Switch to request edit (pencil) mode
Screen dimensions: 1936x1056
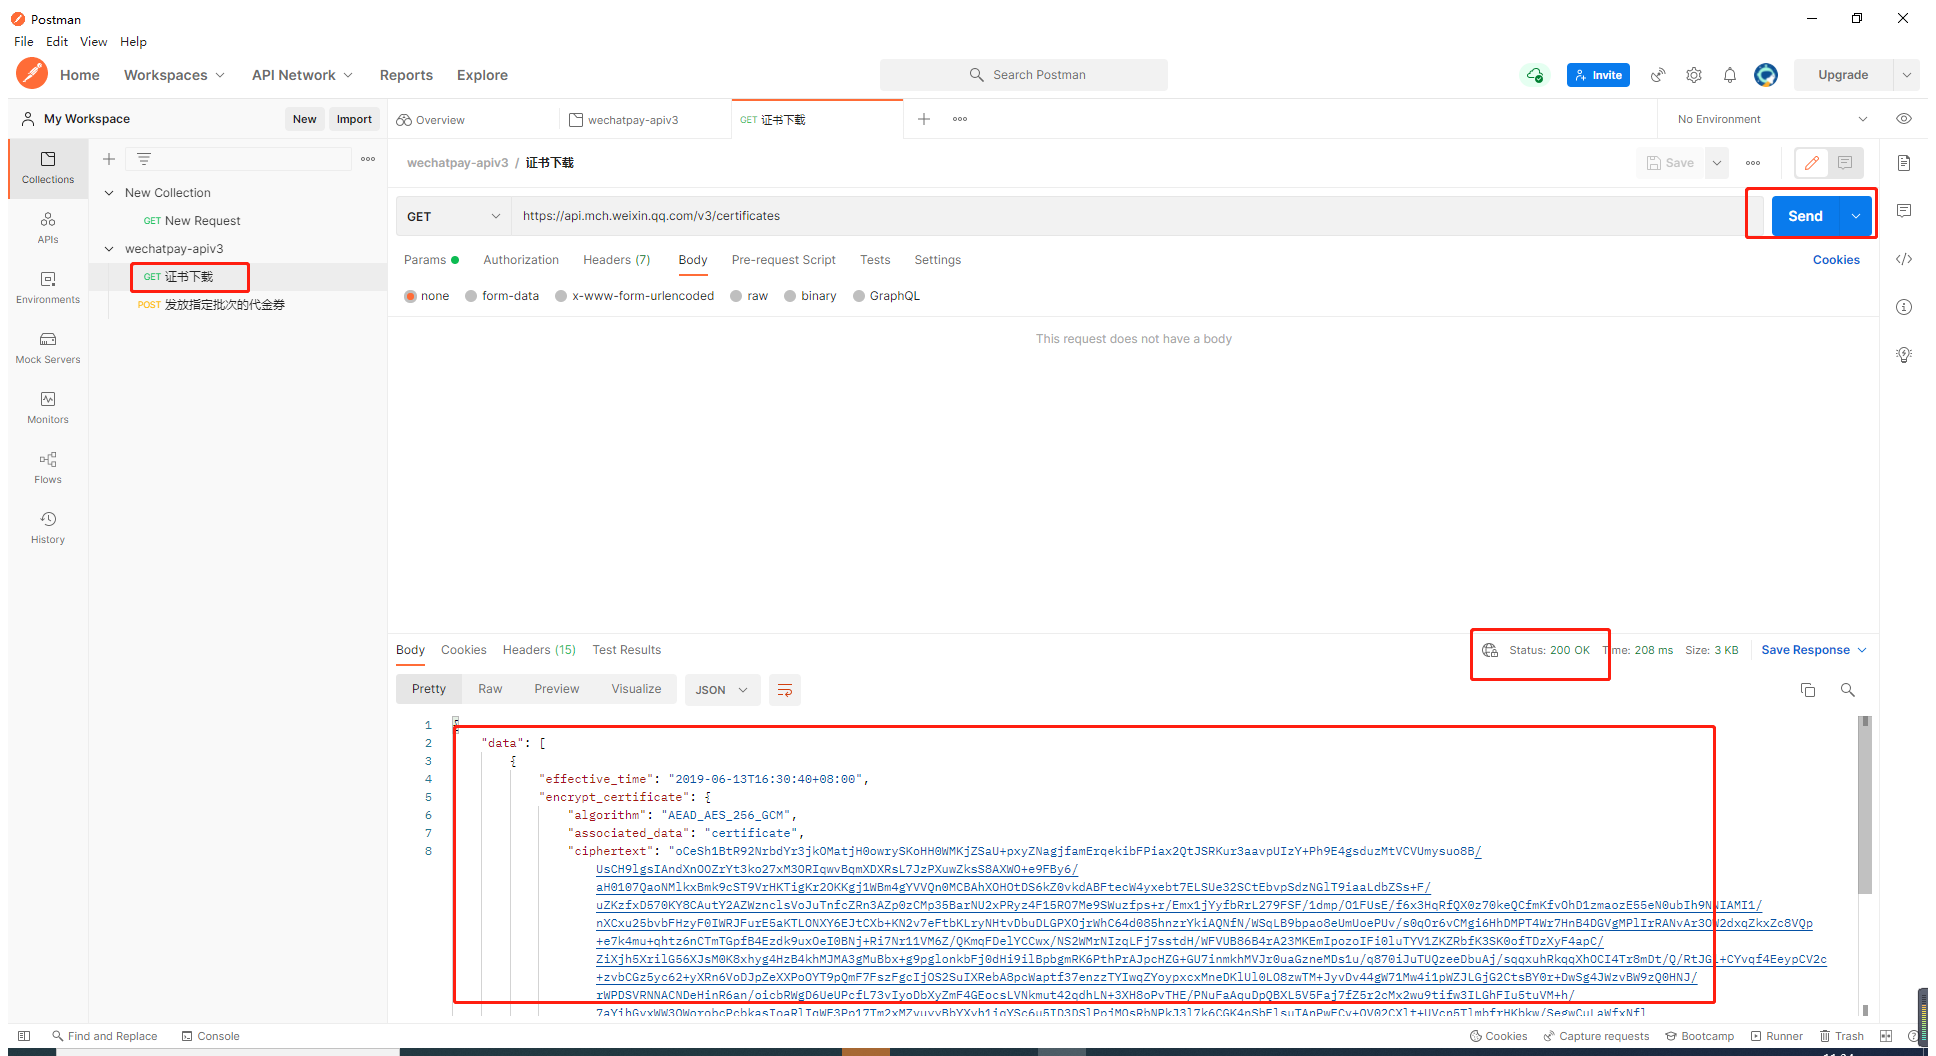tap(1812, 163)
